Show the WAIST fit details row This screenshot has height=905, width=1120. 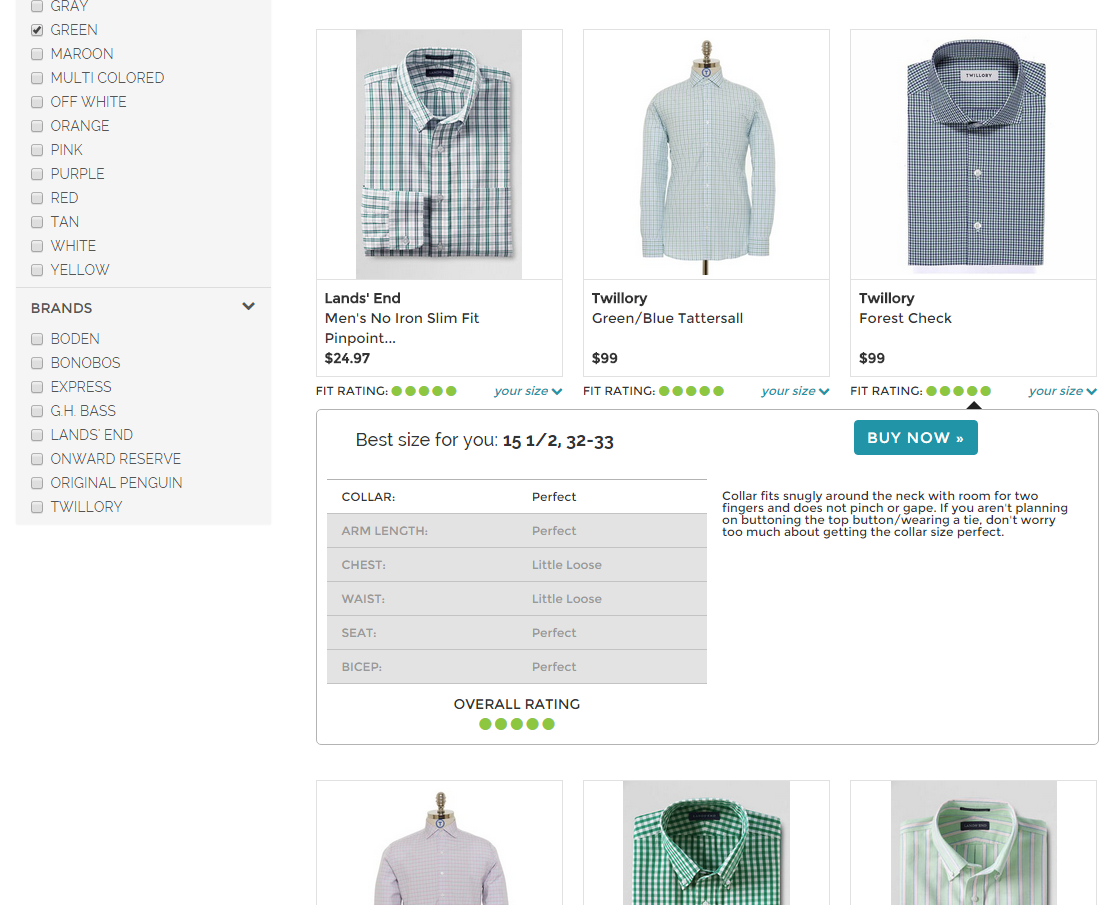[x=516, y=599]
